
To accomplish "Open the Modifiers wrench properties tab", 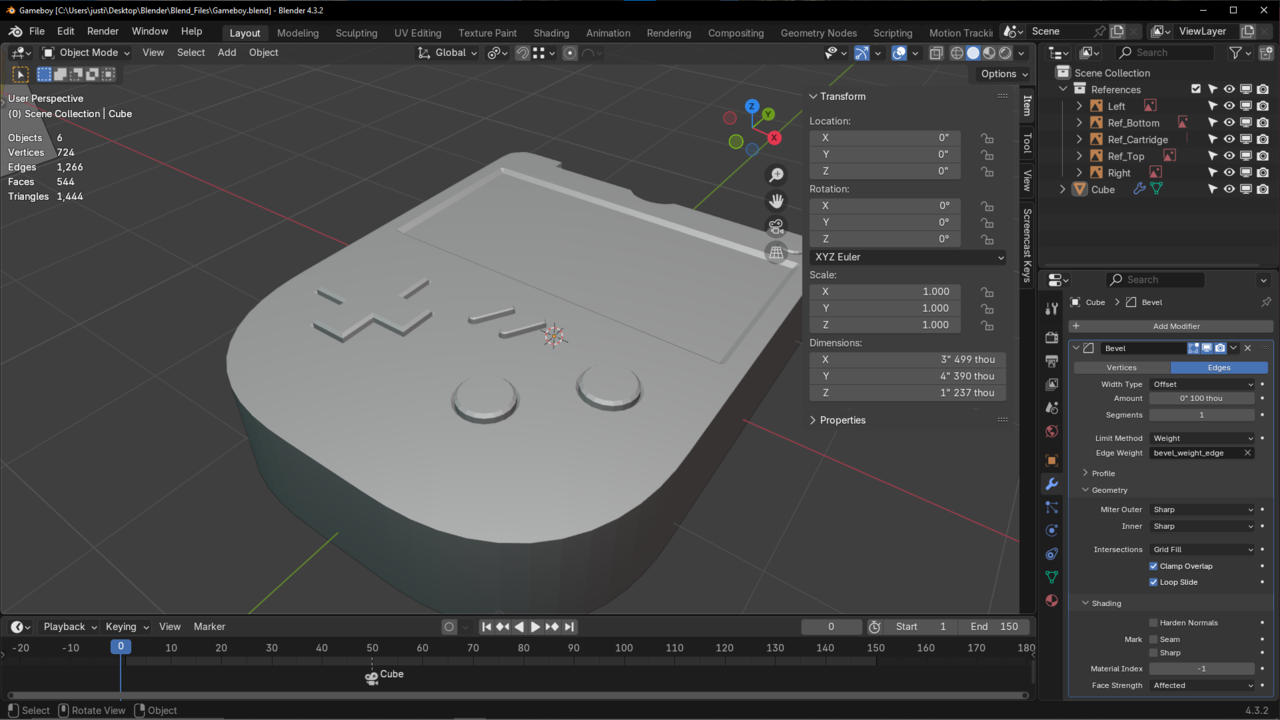I will [x=1051, y=484].
